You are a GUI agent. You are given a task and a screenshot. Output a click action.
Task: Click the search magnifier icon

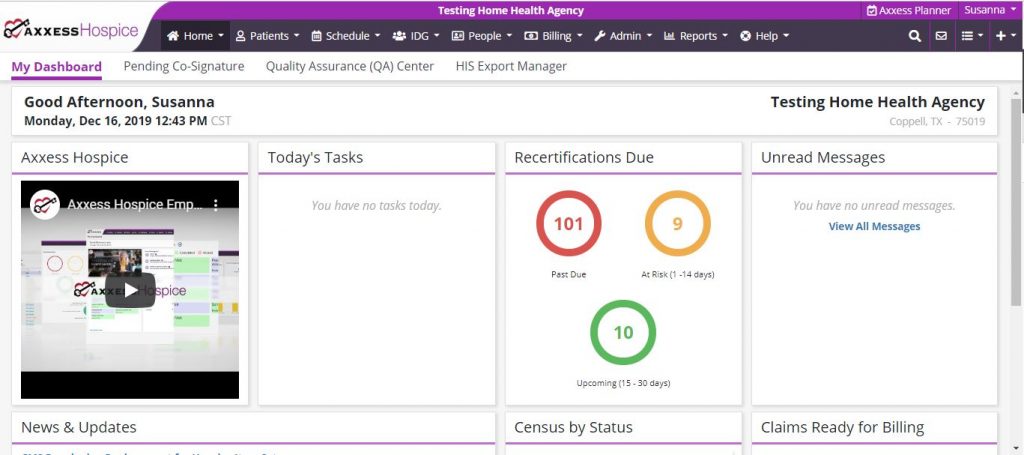[x=914, y=36]
